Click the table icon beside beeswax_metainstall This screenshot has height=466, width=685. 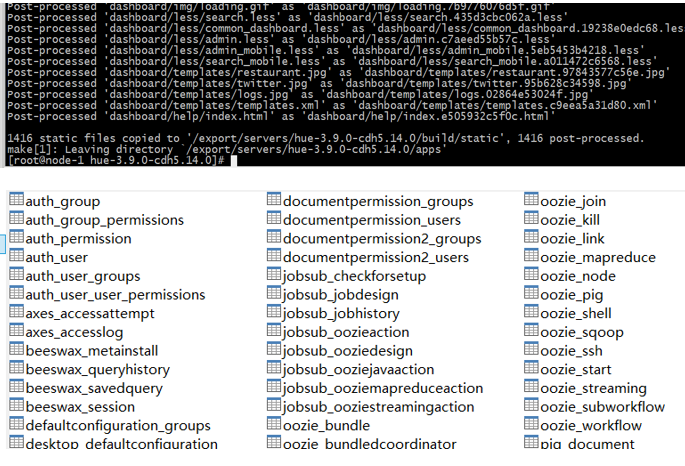[17, 349]
